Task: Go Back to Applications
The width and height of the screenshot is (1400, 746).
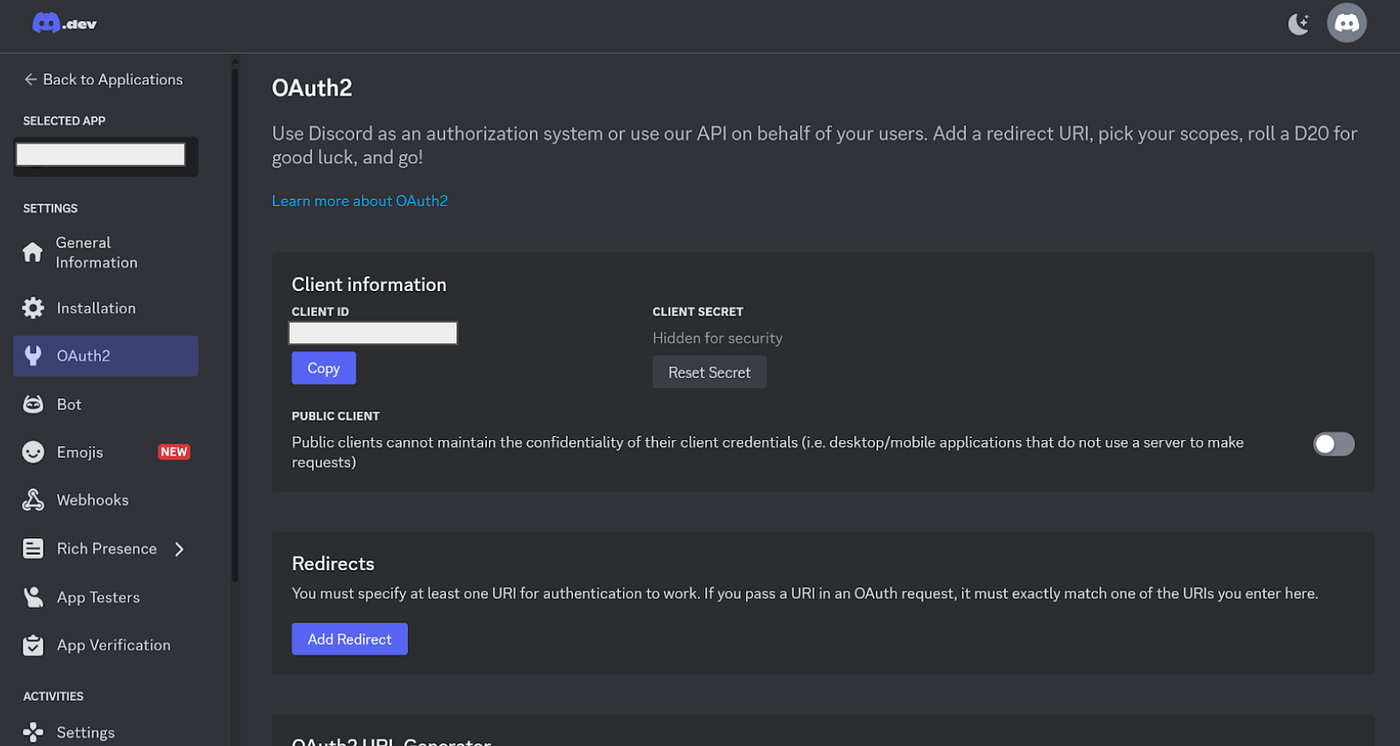Action: point(103,79)
